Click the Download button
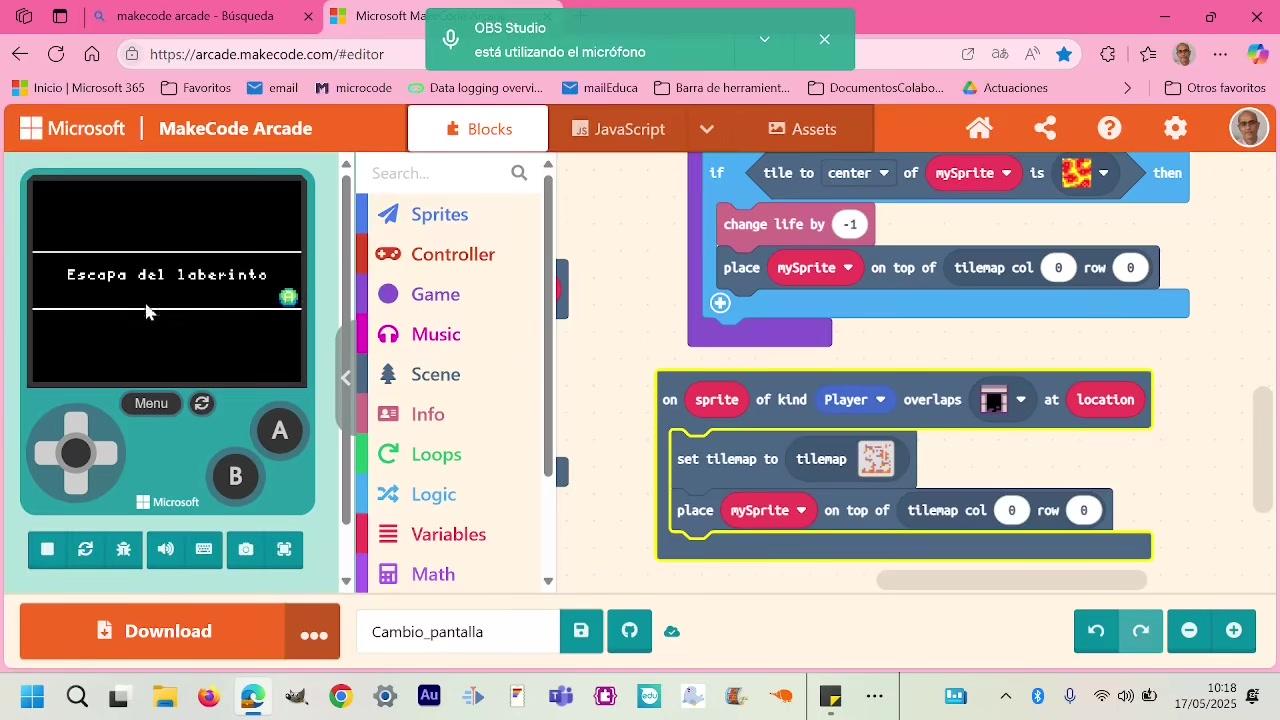 (x=152, y=631)
